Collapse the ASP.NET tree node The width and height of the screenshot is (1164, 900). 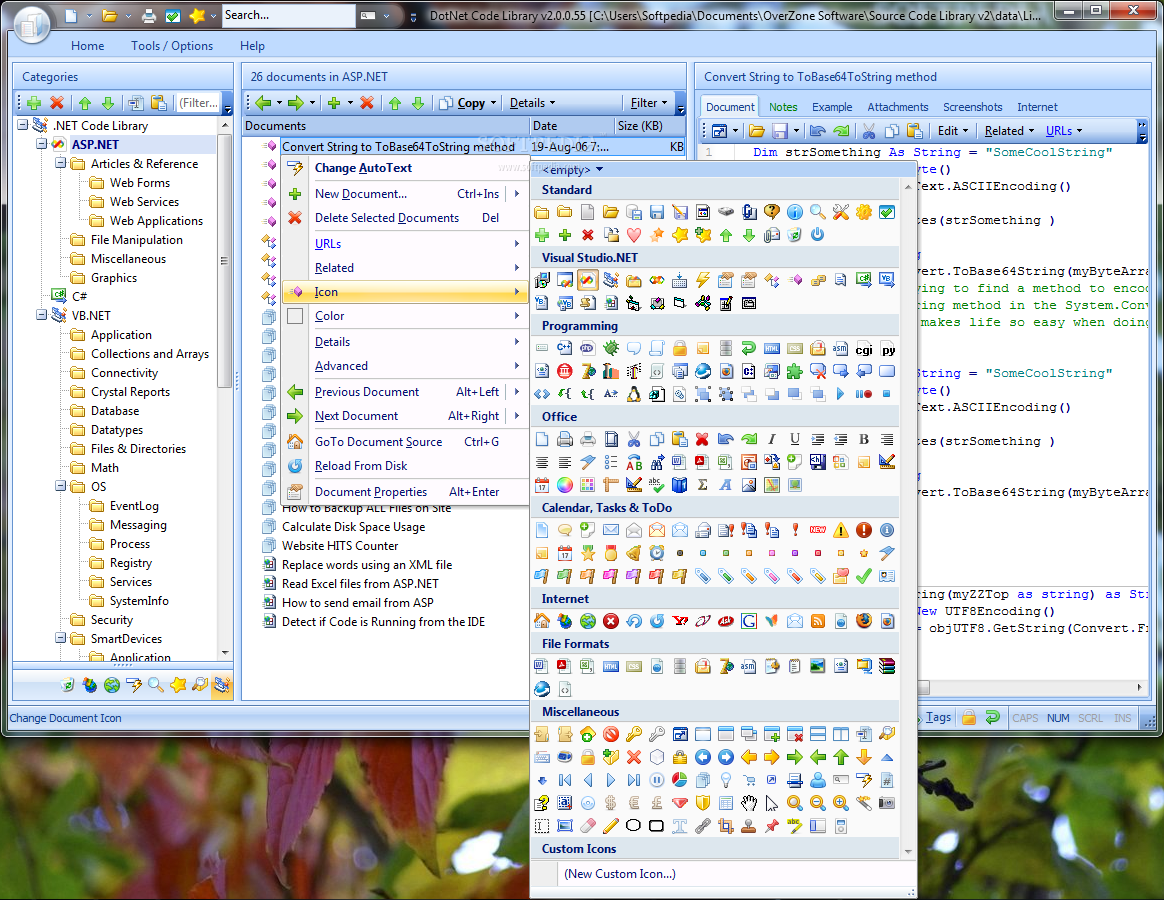pyautogui.click(x=42, y=144)
